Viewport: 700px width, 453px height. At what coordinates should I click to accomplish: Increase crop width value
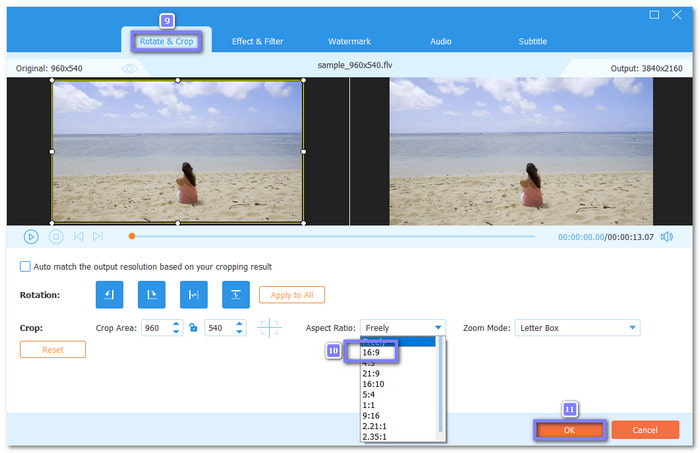tap(176, 324)
